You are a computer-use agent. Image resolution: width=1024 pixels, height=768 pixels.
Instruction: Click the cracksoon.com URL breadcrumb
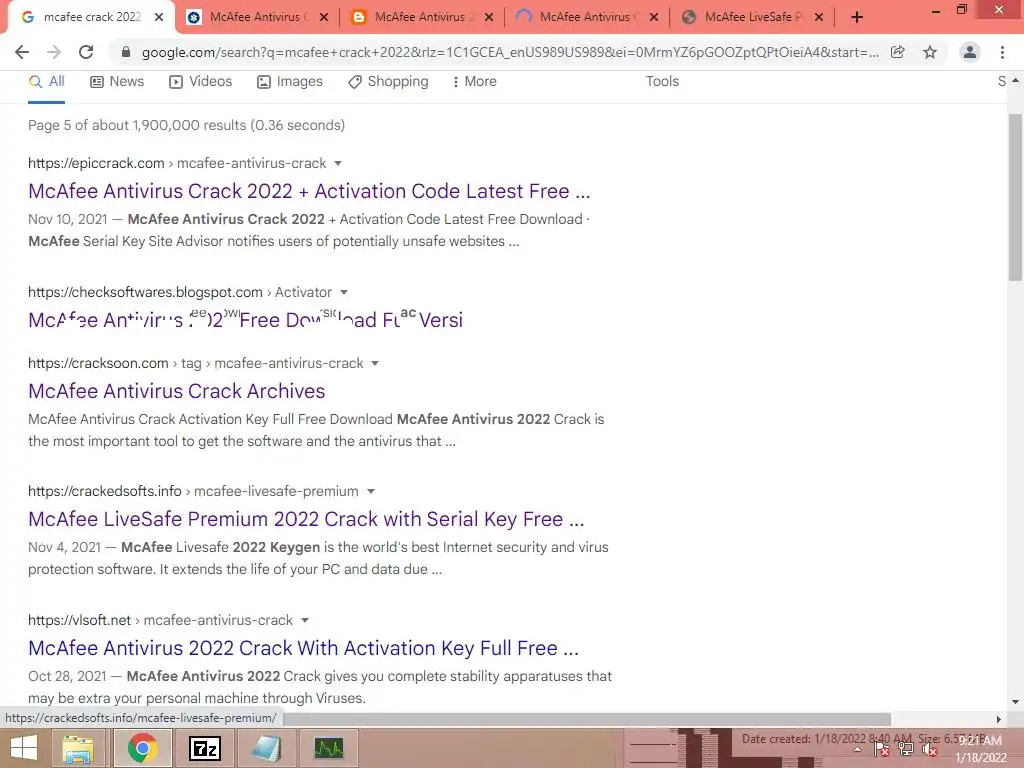click(195, 363)
